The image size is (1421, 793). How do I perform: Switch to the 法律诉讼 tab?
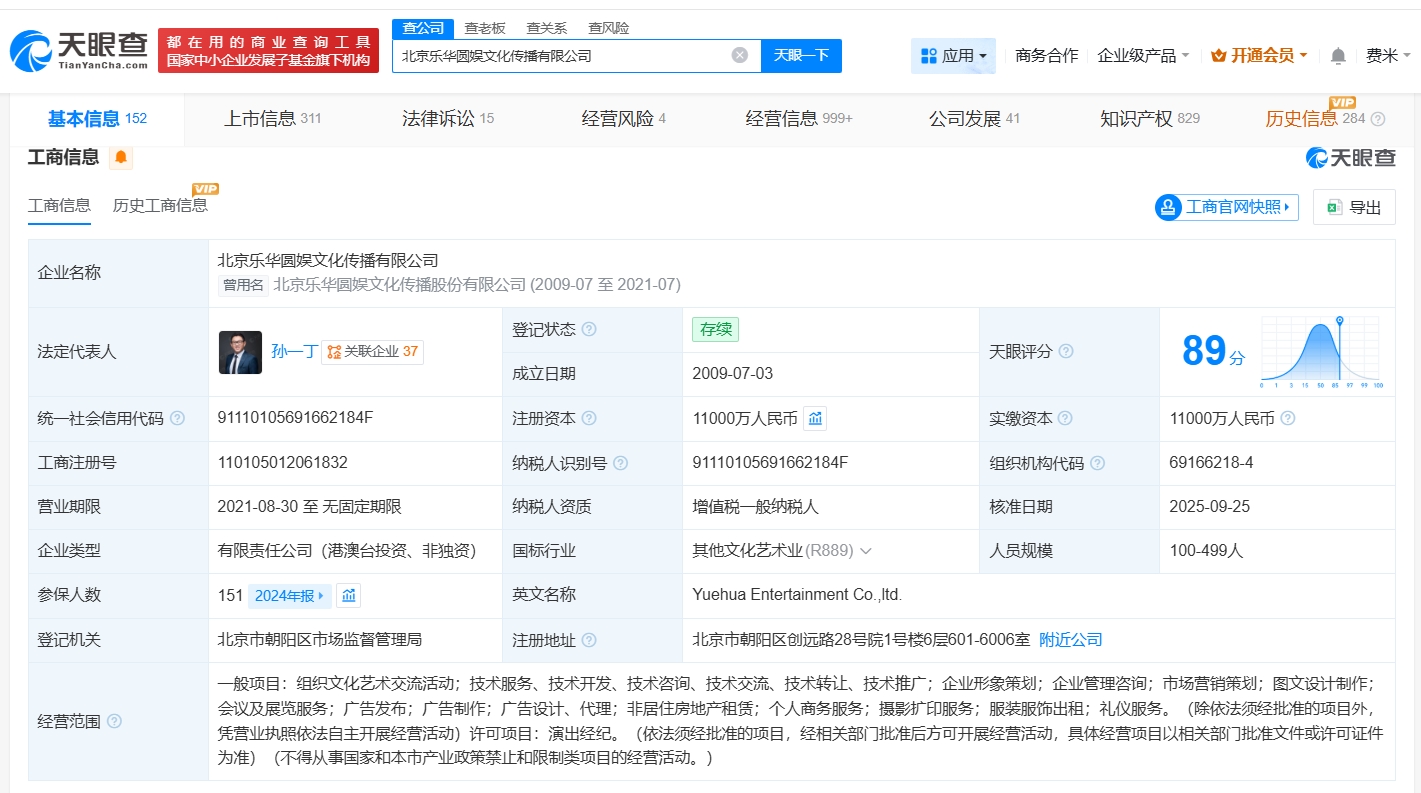pos(437,117)
